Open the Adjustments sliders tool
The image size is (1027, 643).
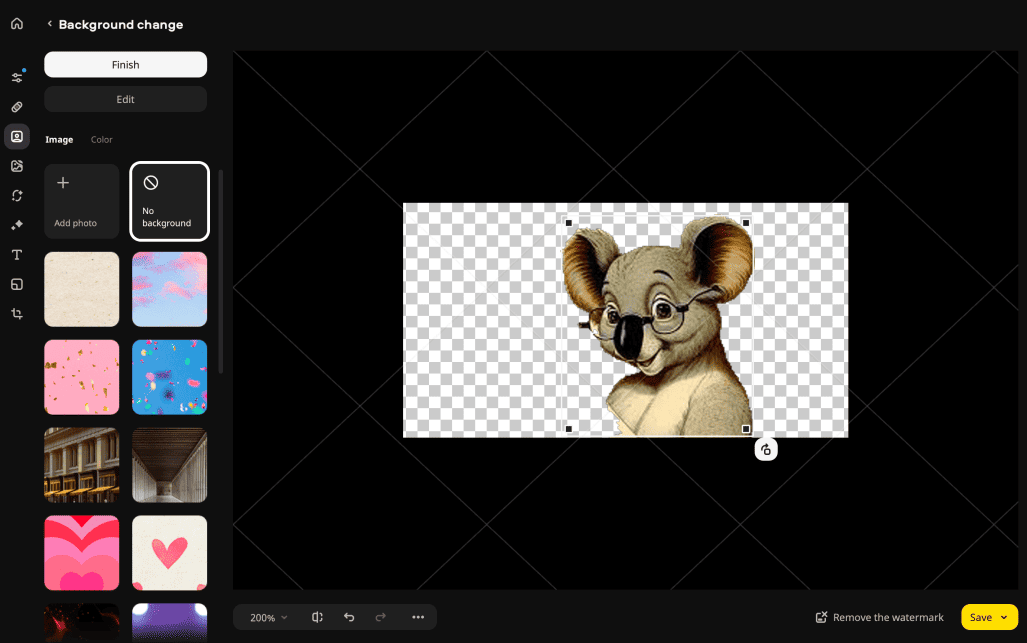tap(17, 77)
